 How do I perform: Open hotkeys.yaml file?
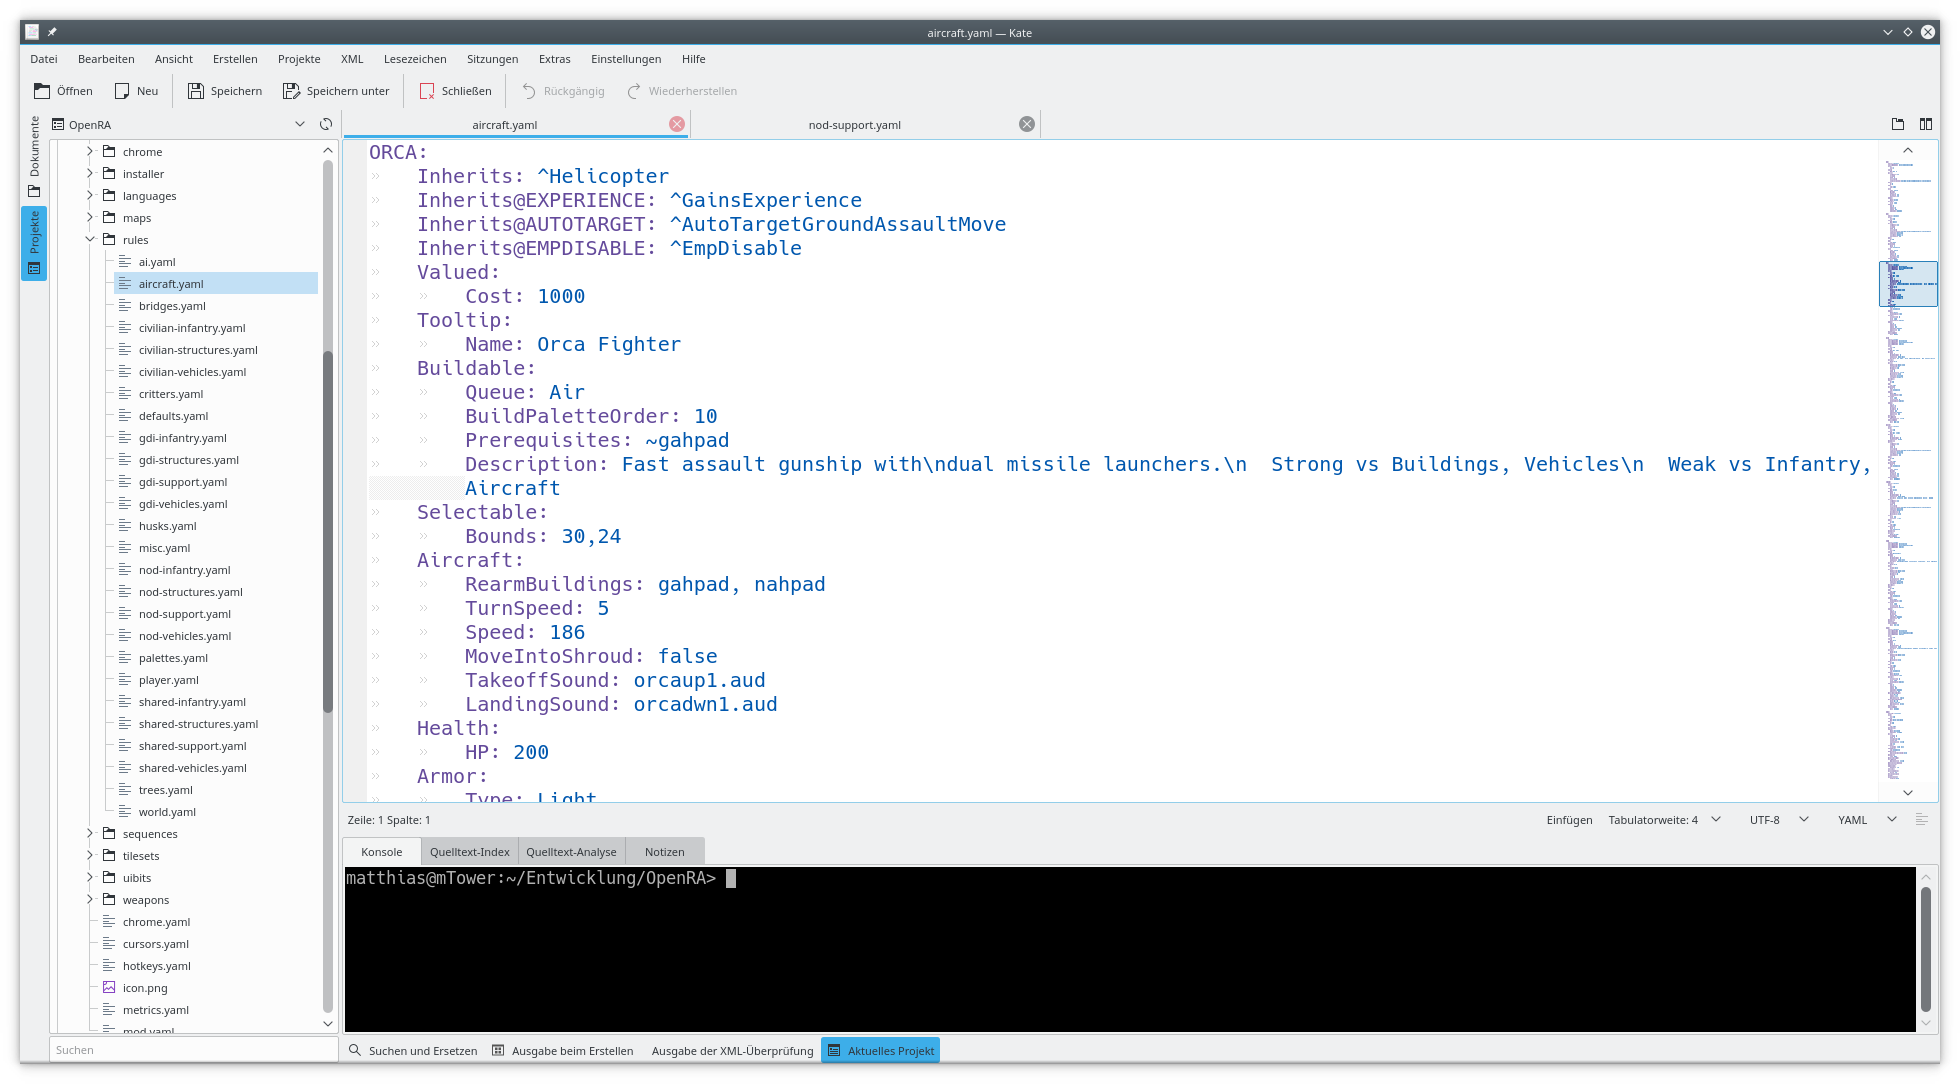click(x=156, y=966)
